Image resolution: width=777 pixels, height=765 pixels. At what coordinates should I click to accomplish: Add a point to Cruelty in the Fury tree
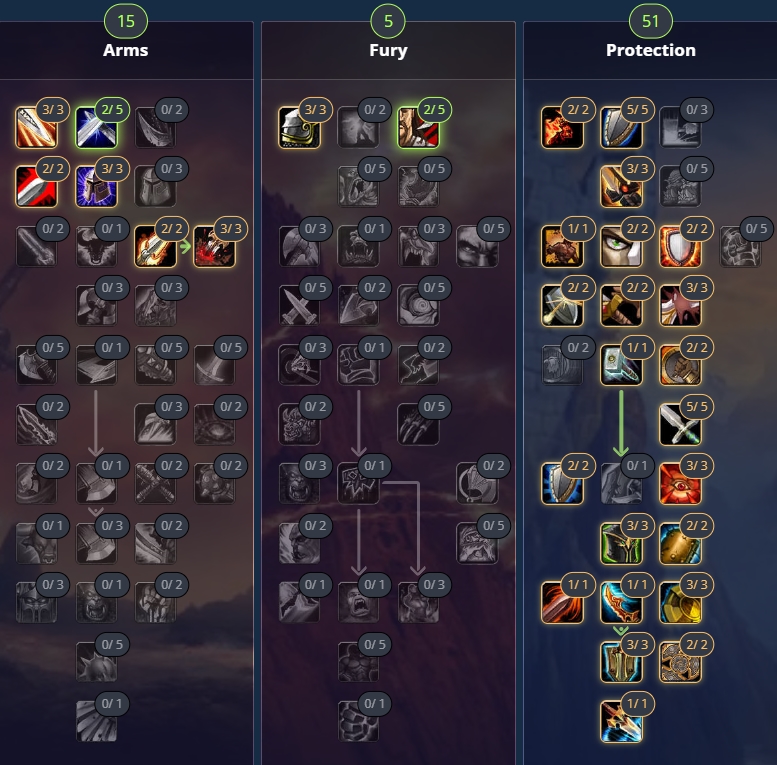[x=418, y=127]
